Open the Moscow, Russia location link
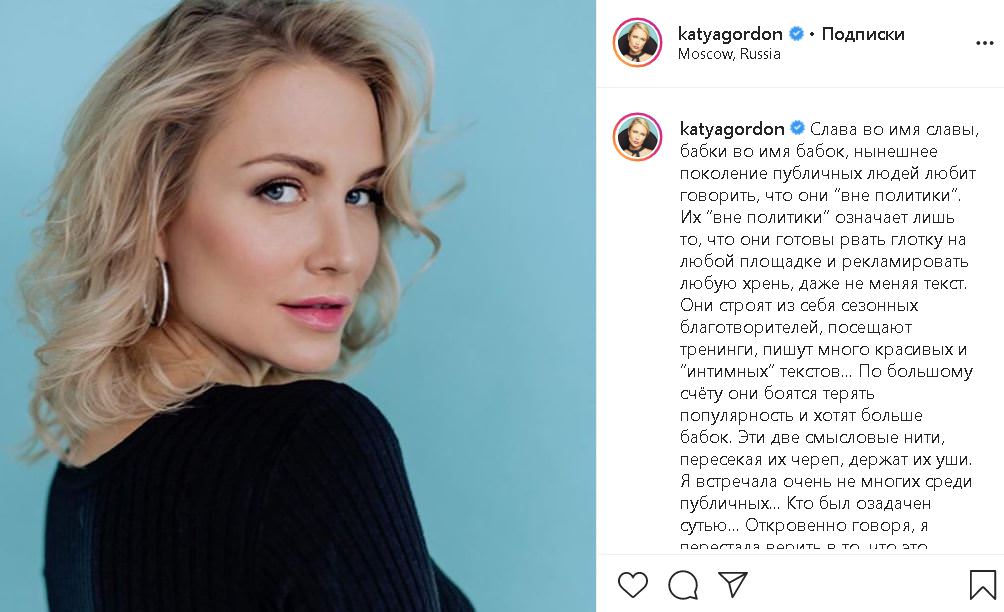This screenshot has height=612, width=1004. (729, 54)
